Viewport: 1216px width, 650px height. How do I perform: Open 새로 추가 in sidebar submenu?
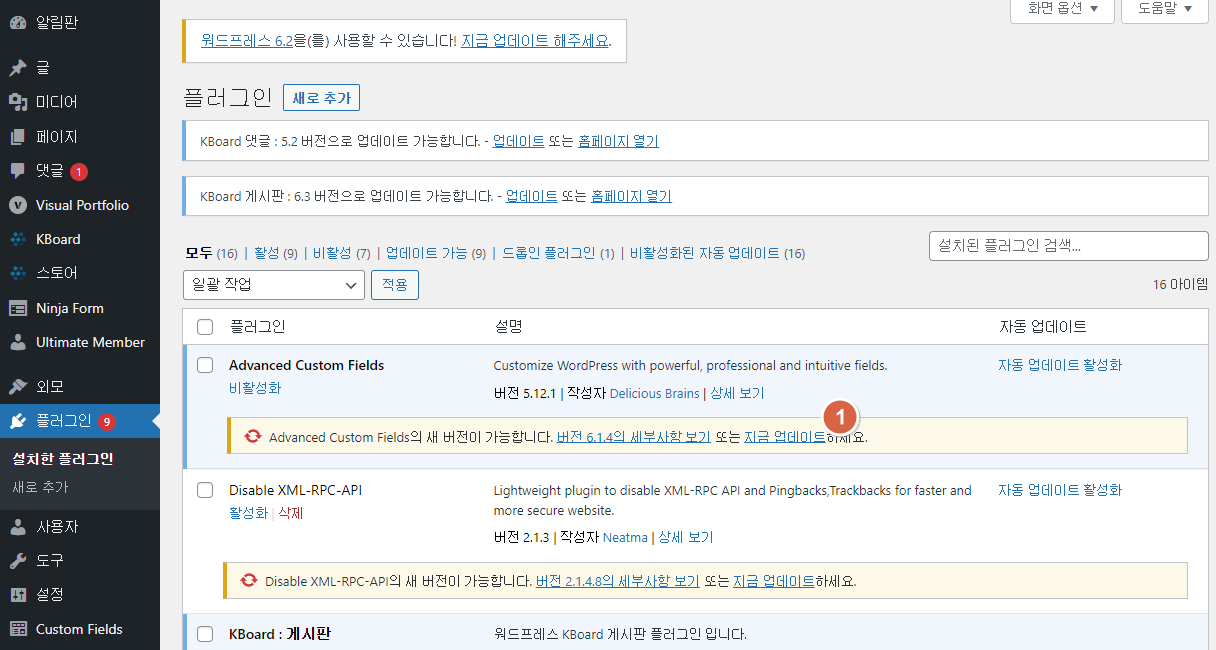coord(40,487)
